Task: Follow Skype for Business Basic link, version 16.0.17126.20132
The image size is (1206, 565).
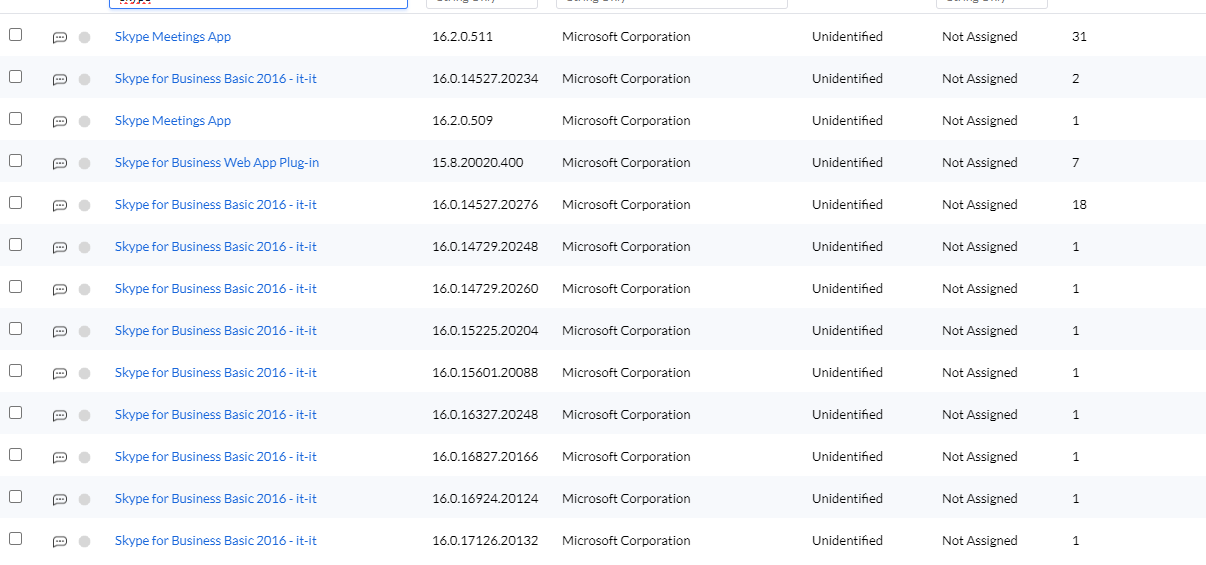Action: coord(216,541)
